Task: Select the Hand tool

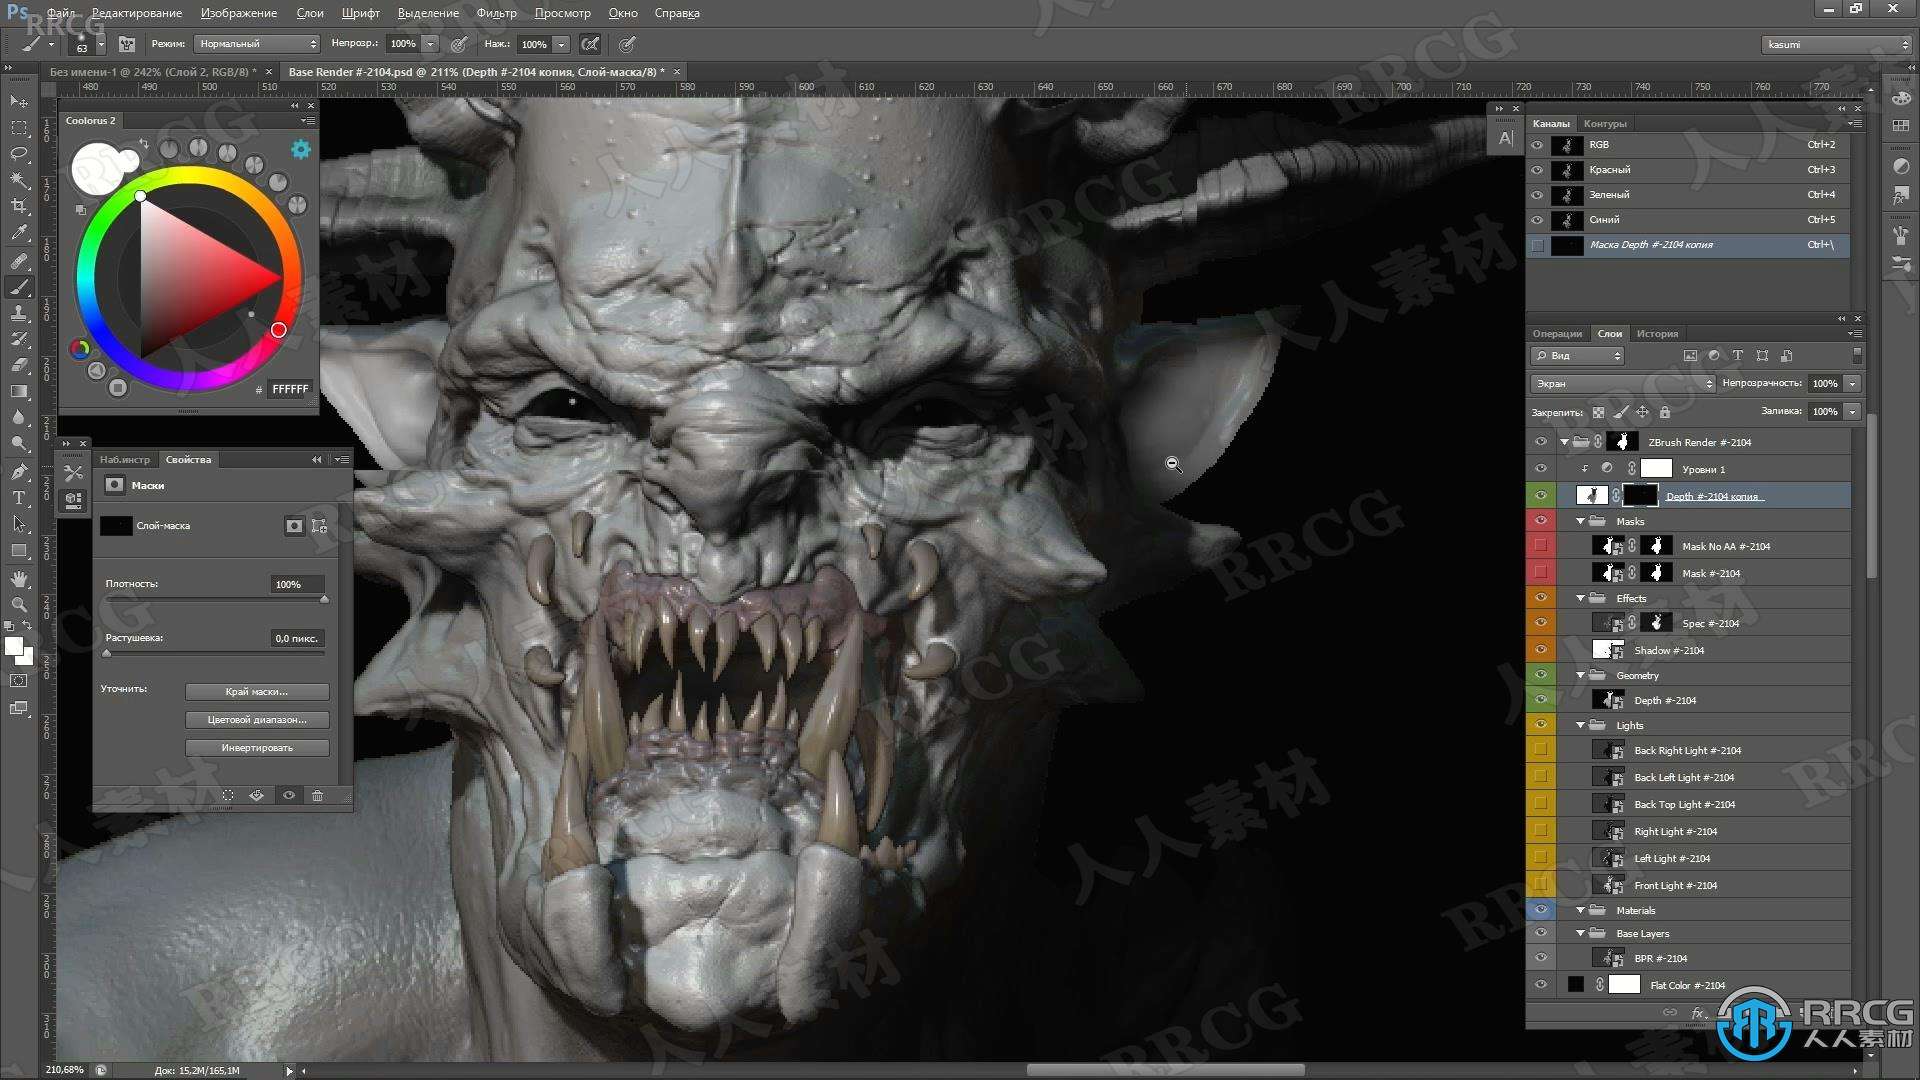Action: click(19, 579)
